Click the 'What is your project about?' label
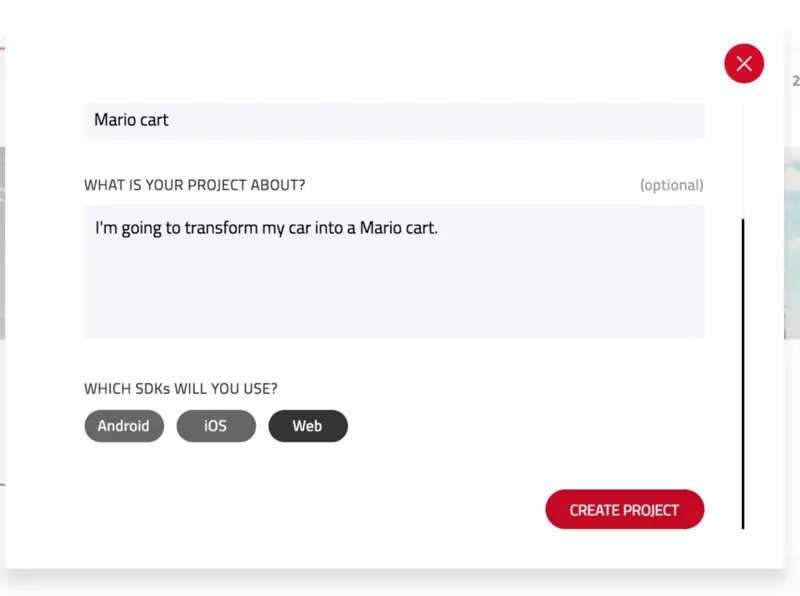 tap(195, 185)
